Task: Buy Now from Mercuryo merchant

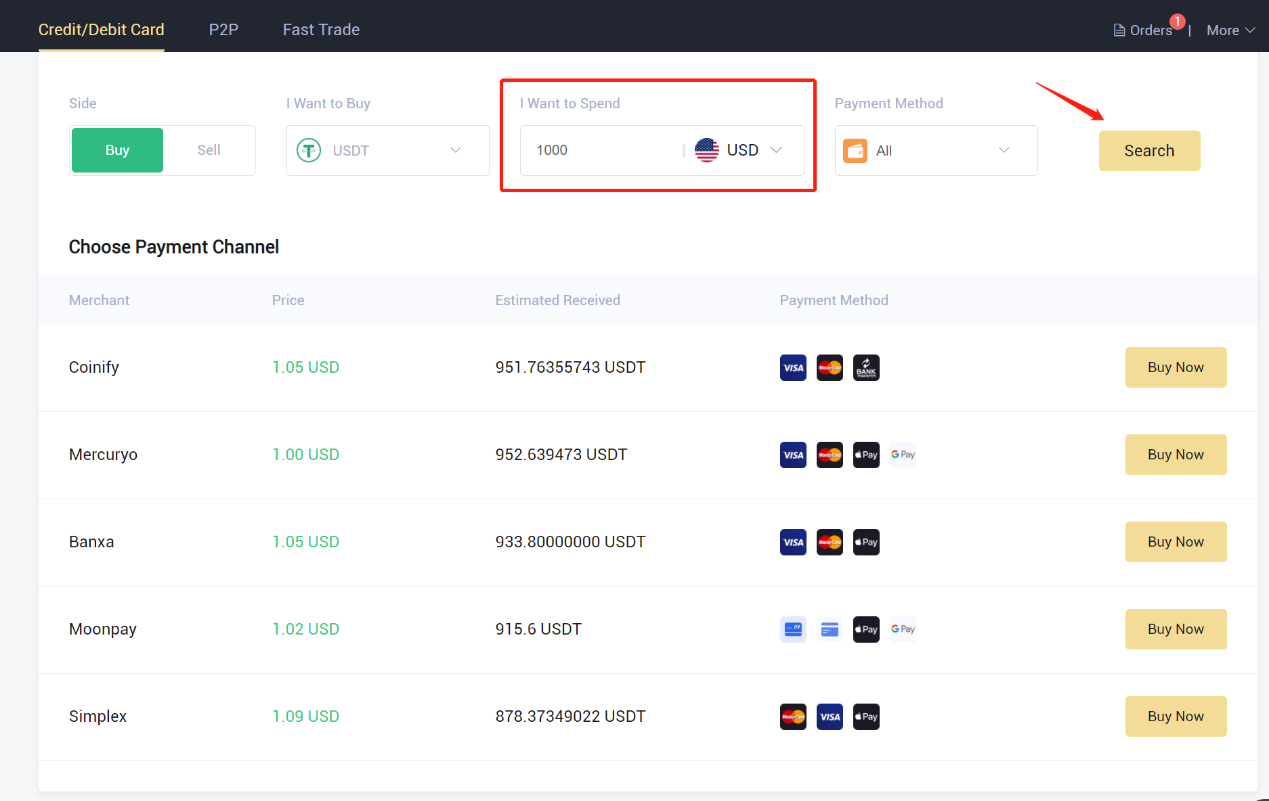Action: pos(1175,454)
